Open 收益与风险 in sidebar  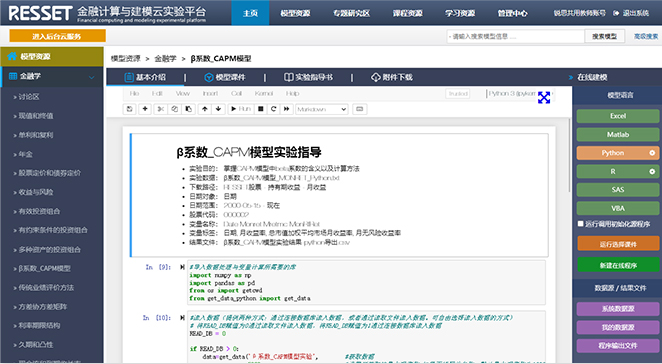pos(35,192)
